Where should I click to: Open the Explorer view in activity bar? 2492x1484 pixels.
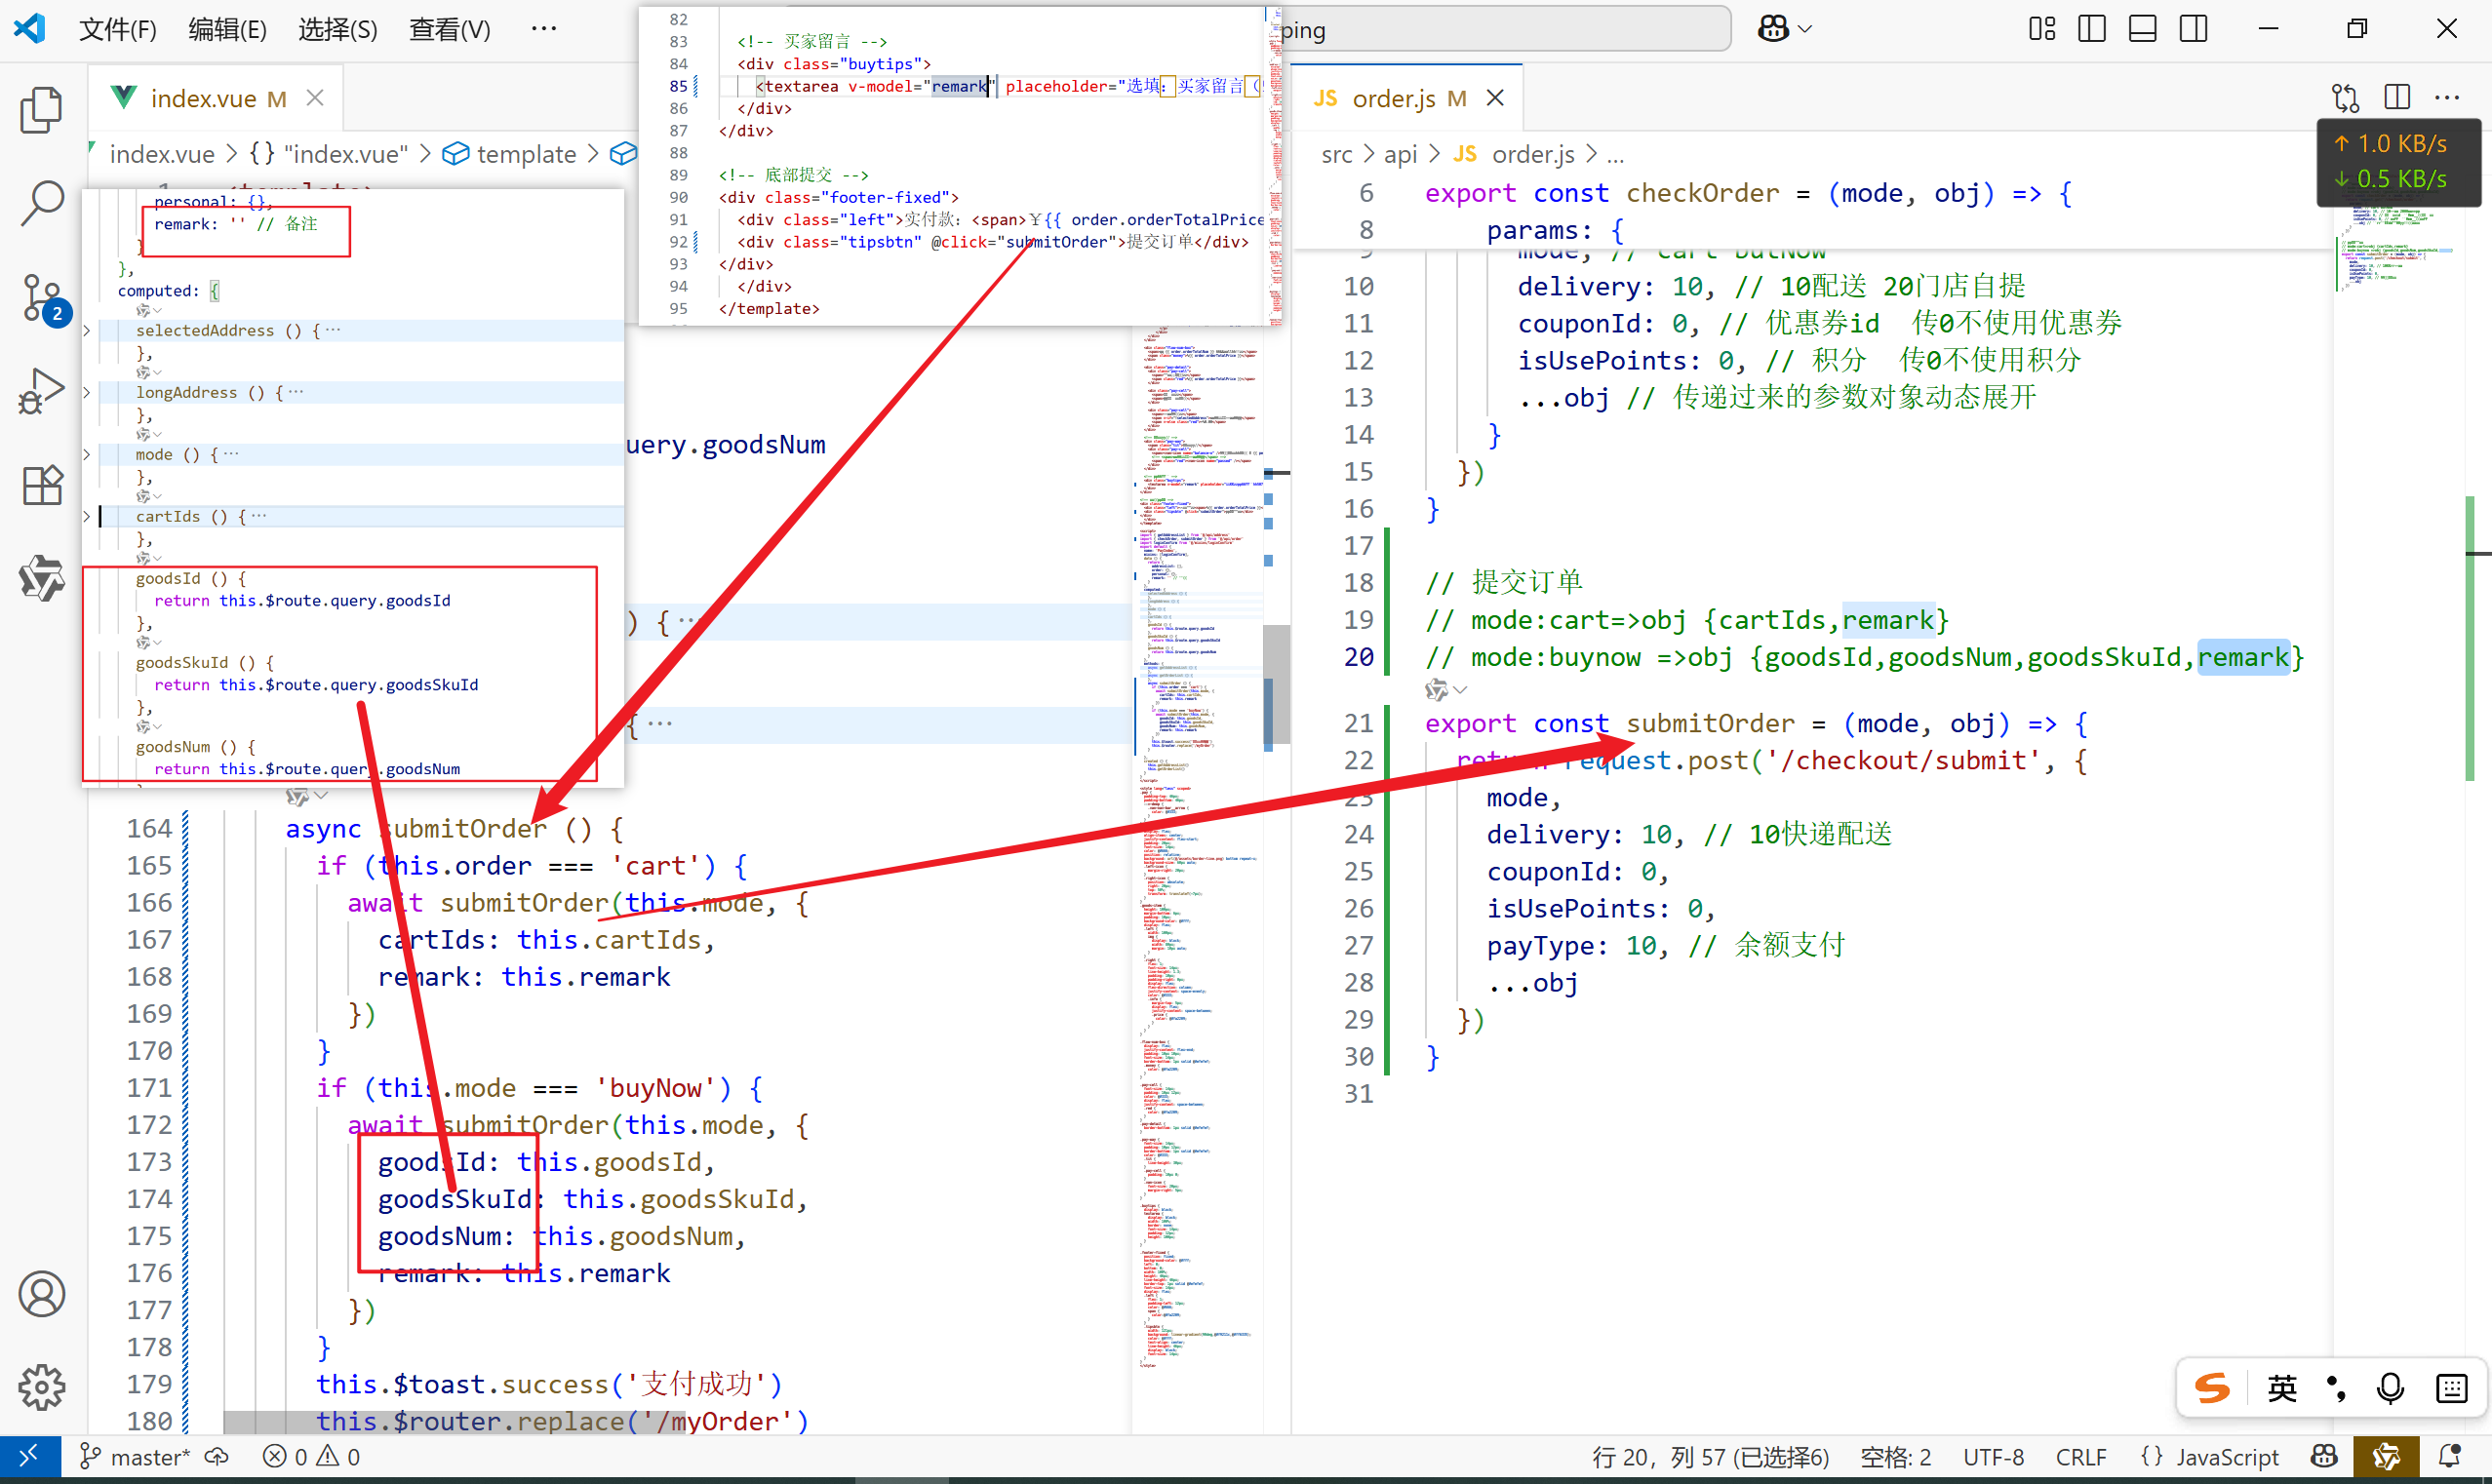click(41, 110)
